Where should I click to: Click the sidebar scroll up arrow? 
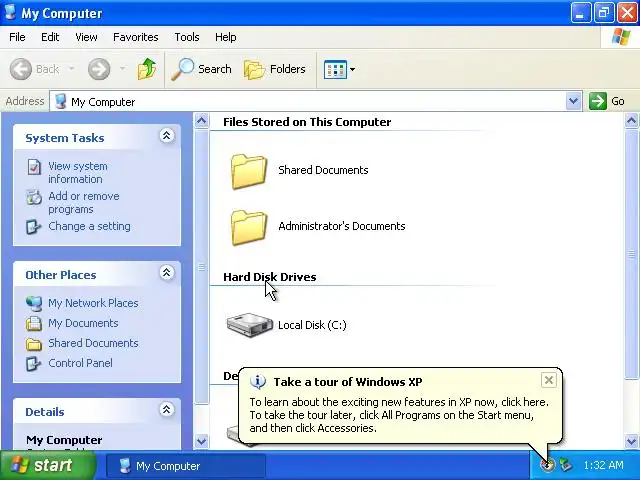[x=201, y=120]
